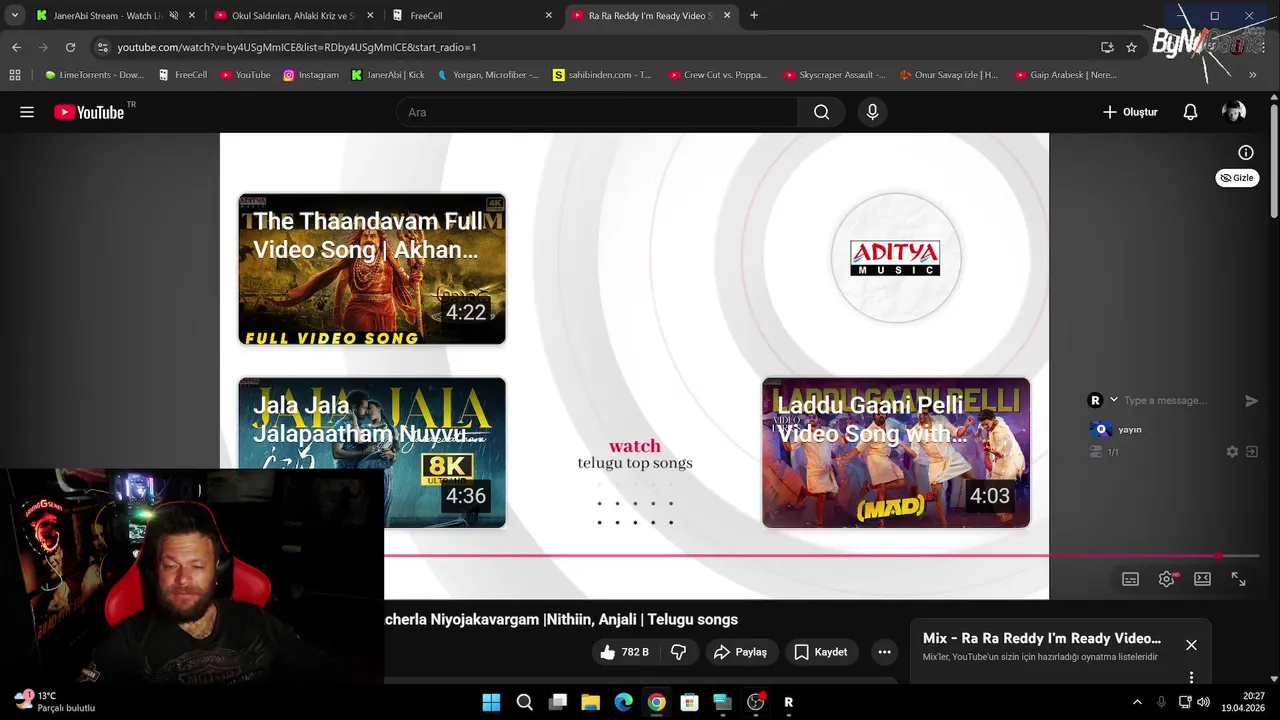The height and width of the screenshot is (720, 1280).
Task: Click the watch telugu top songs link
Action: click(635, 454)
